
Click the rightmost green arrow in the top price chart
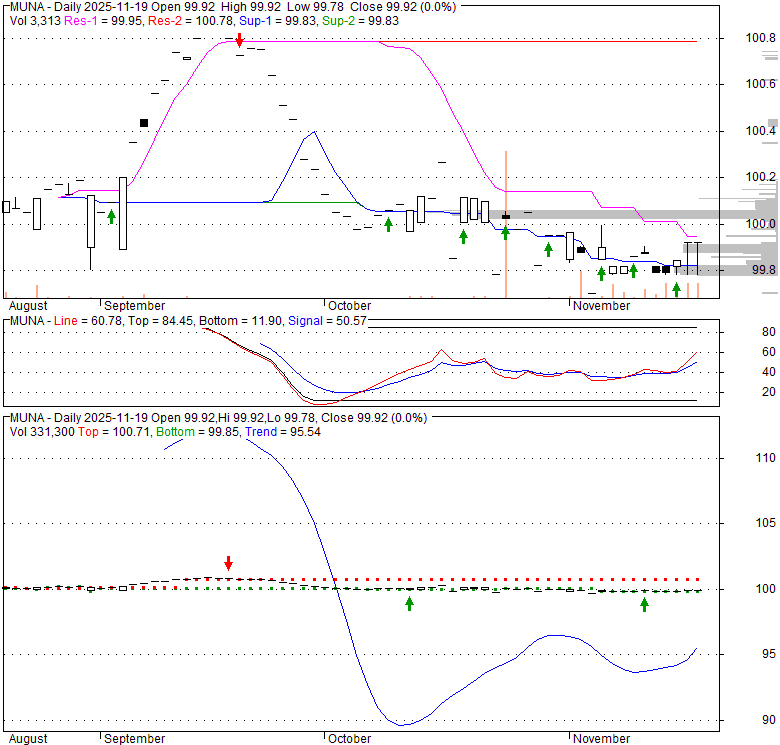(x=677, y=289)
